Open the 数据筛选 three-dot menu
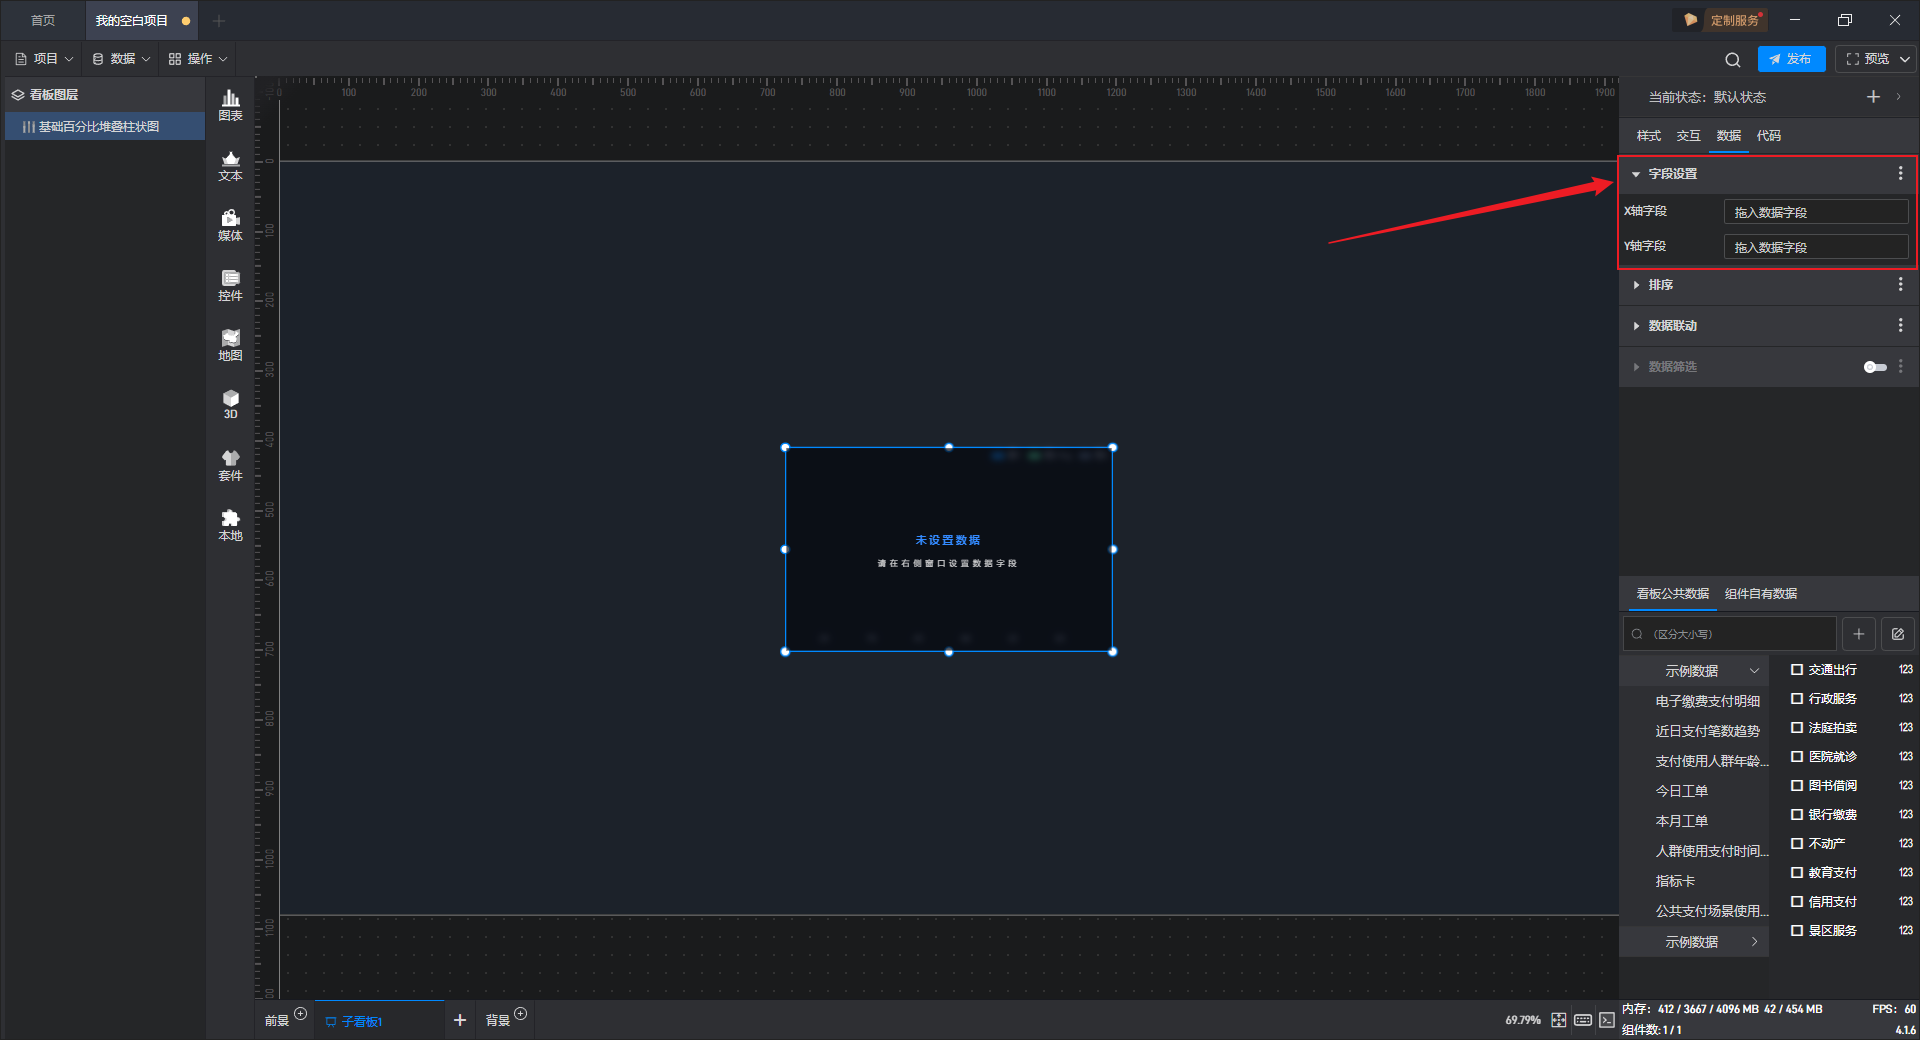Image resolution: width=1920 pixels, height=1040 pixels. tap(1900, 367)
